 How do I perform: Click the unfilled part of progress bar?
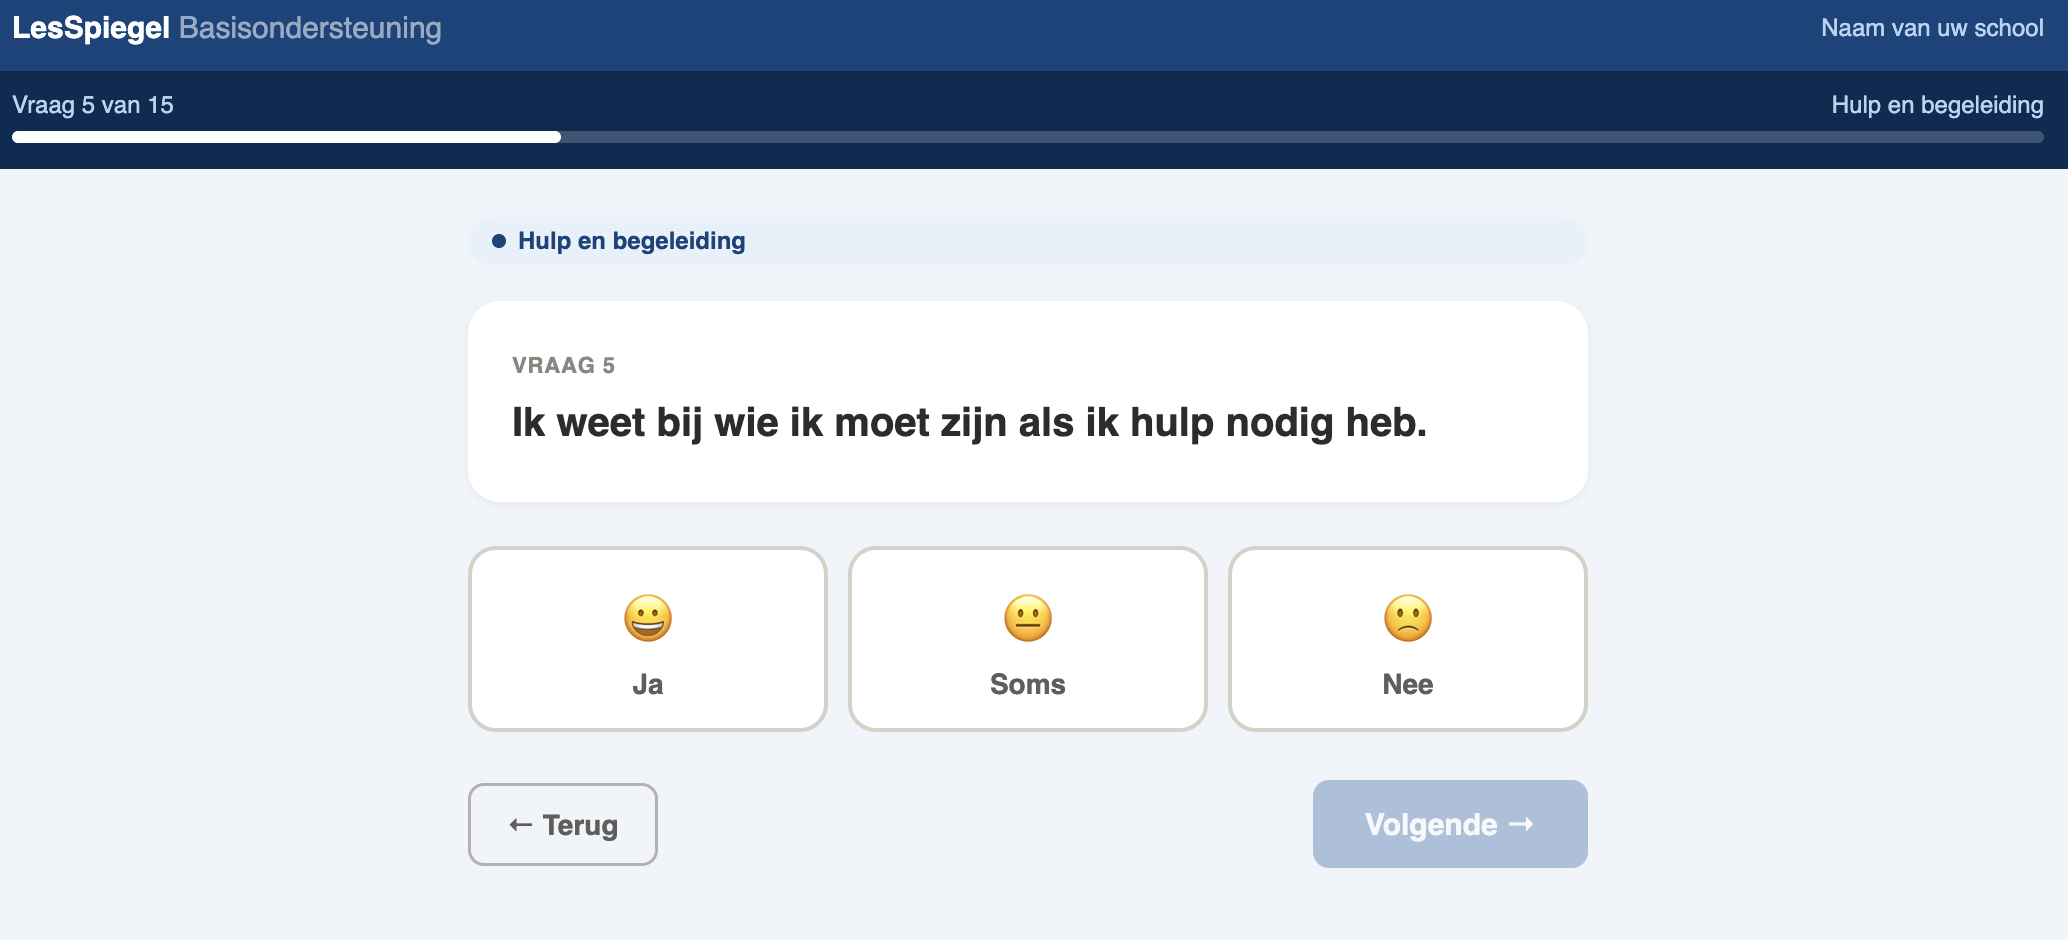[x=1300, y=137]
